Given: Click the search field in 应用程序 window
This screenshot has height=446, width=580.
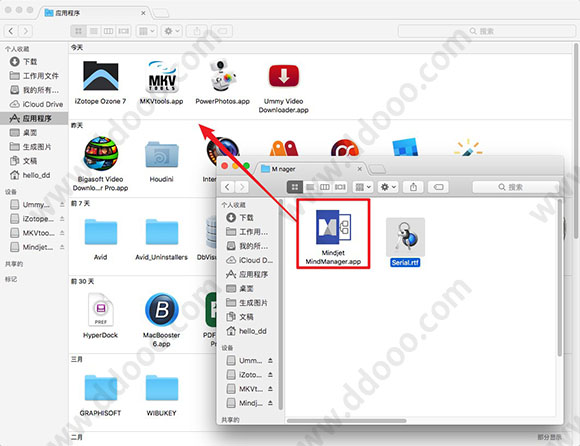Looking at the screenshot, I should (486, 31).
